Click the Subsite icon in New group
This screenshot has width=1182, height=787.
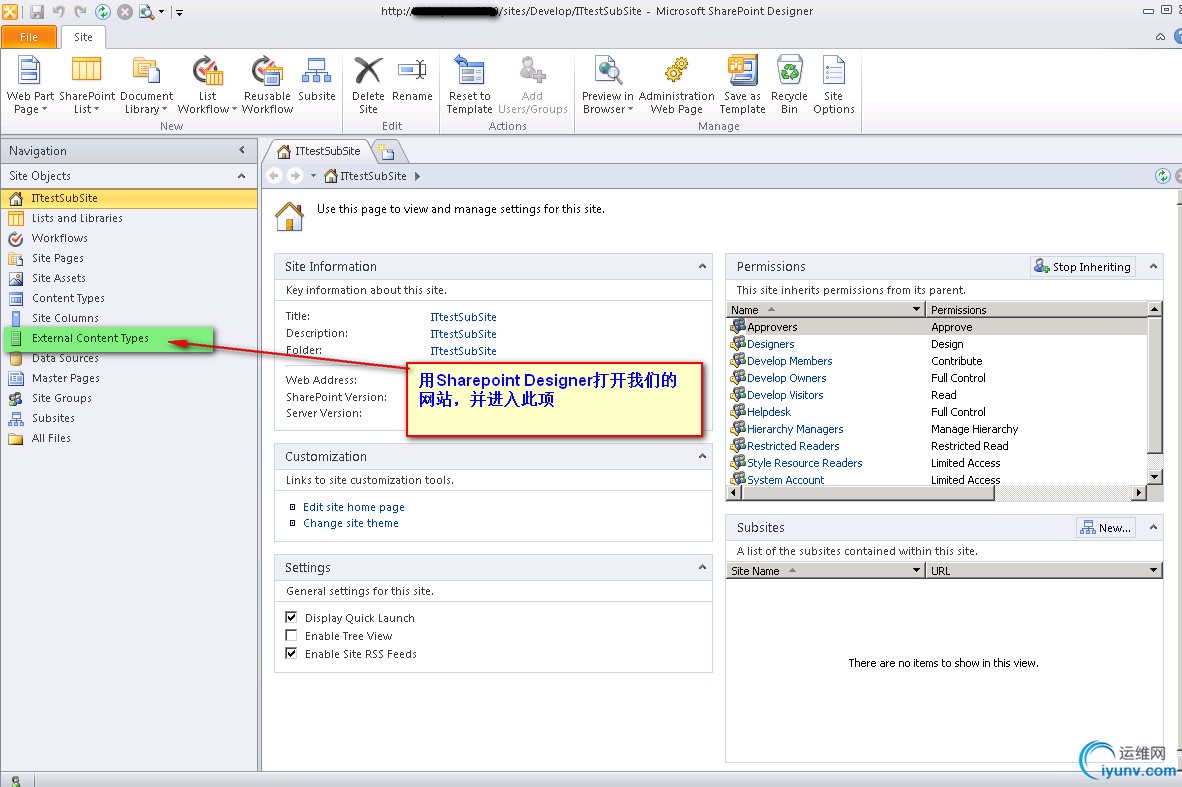click(316, 72)
